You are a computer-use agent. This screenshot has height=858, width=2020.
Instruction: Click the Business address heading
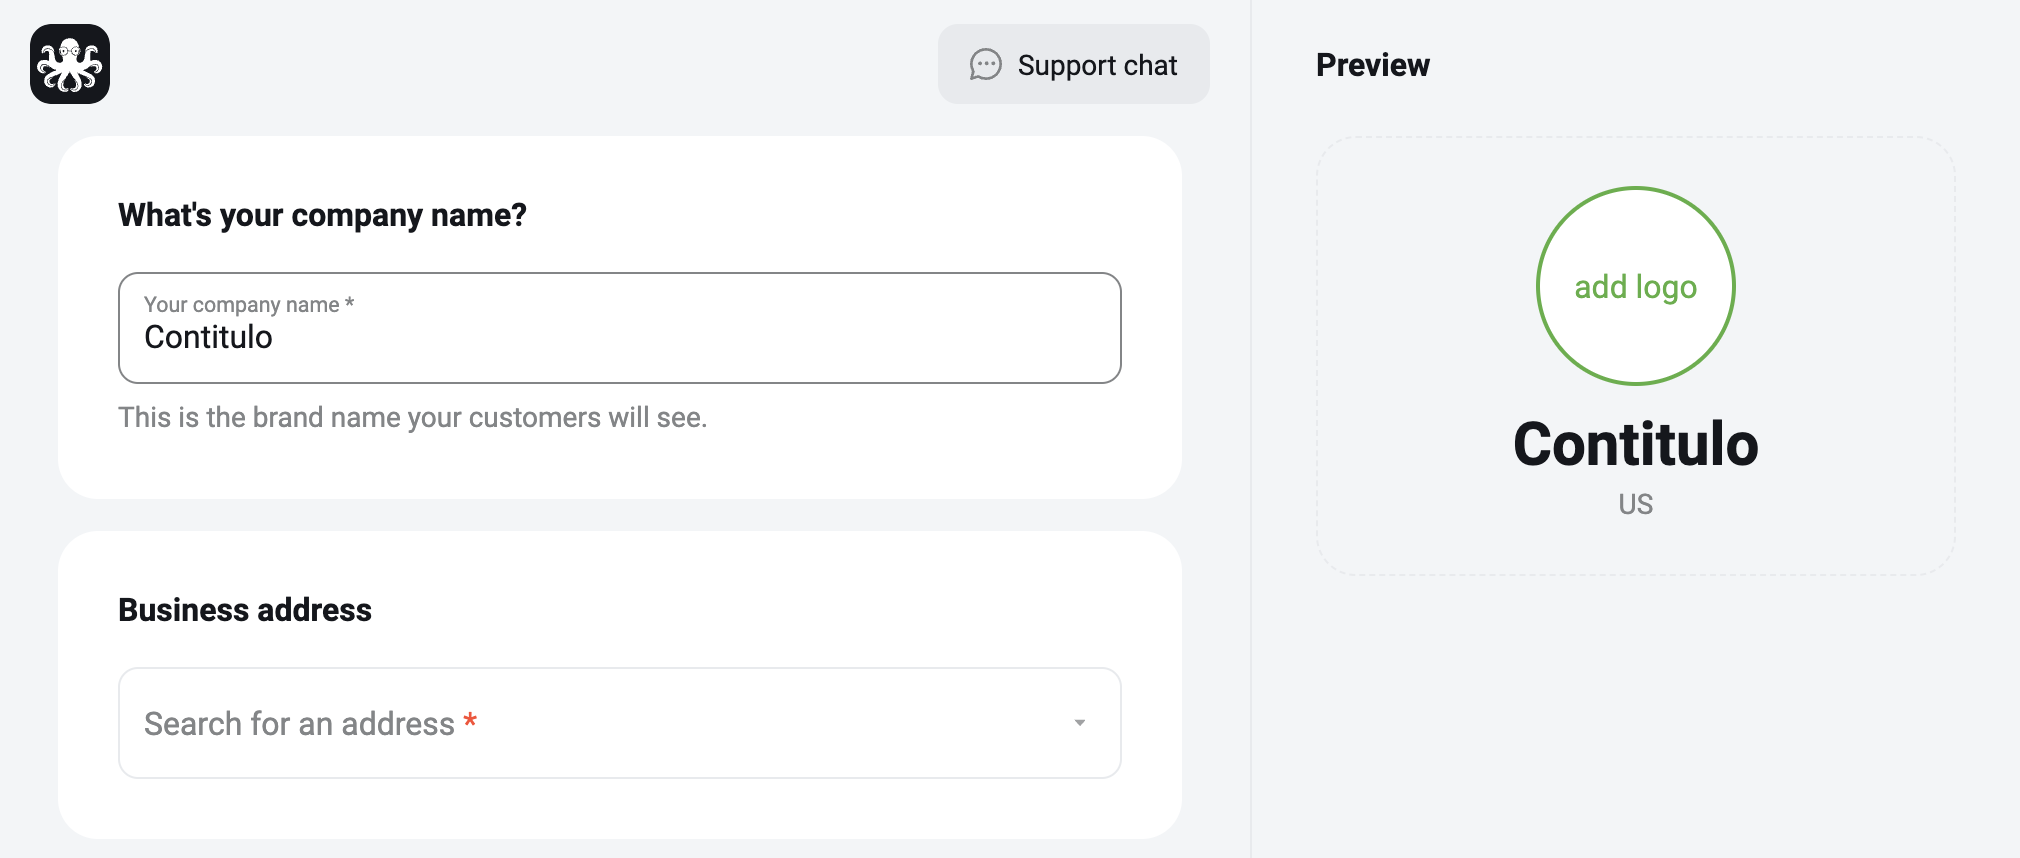click(245, 610)
